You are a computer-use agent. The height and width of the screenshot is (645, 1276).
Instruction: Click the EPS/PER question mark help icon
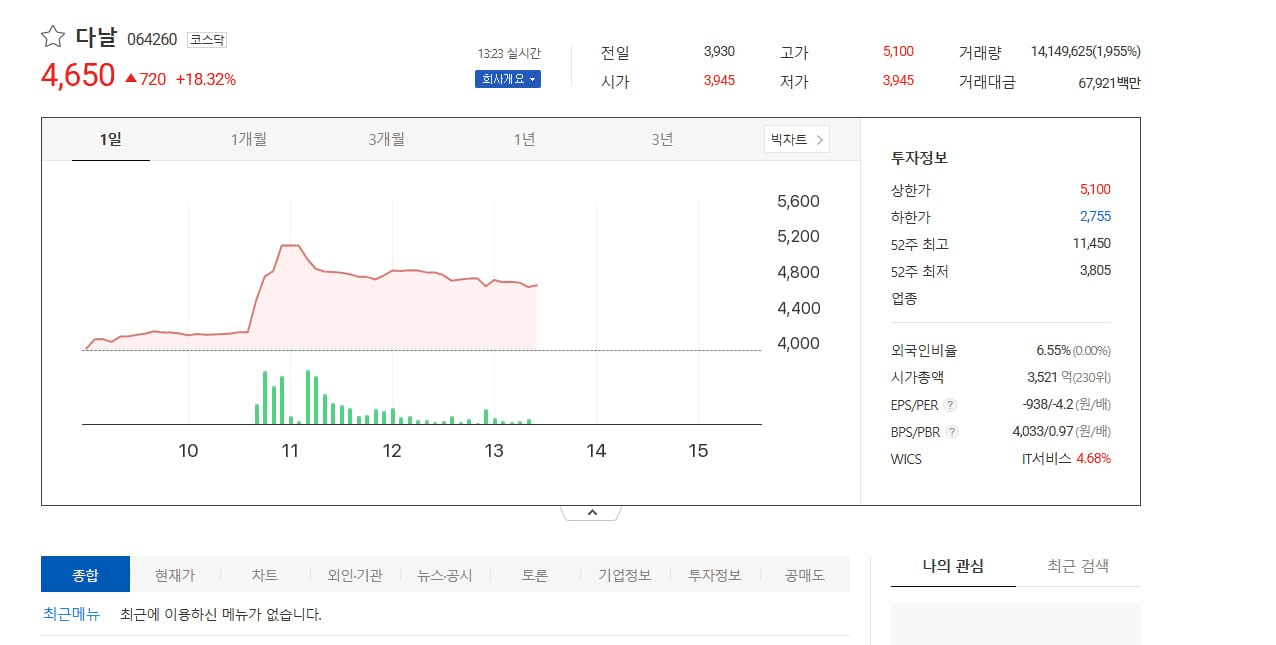click(950, 405)
